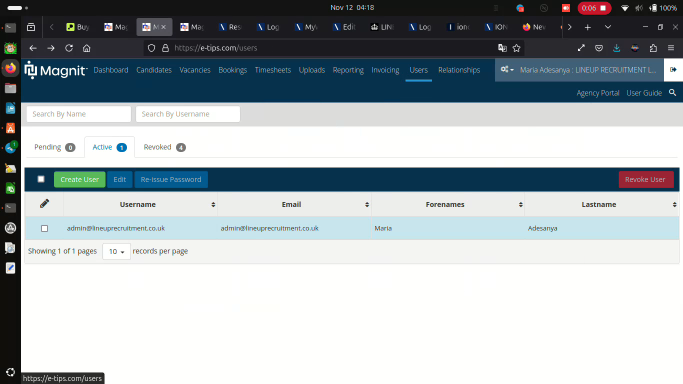
Task: Open the Dashboard menu item
Action: [x=111, y=70]
